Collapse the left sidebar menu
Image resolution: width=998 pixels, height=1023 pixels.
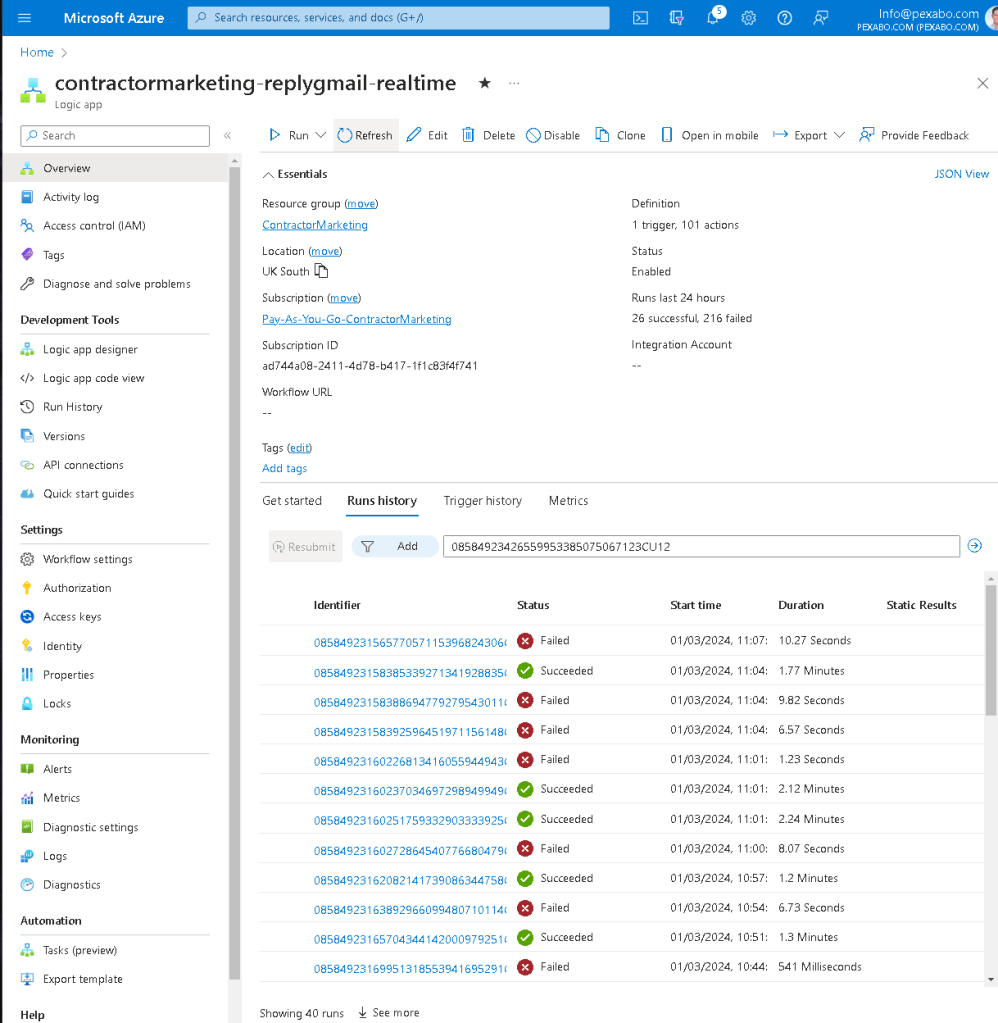pyautogui.click(x=228, y=136)
